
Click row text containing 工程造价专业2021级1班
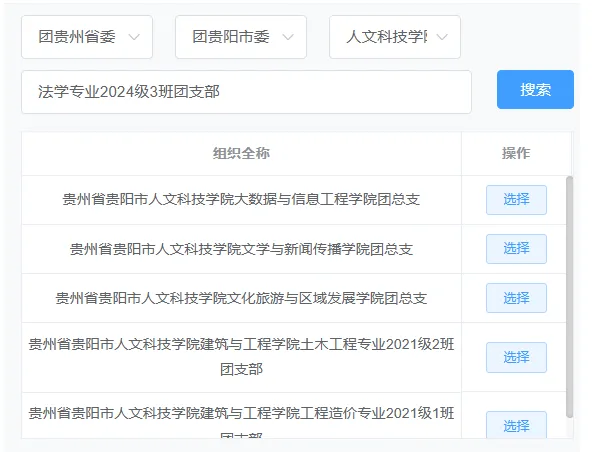pos(241,422)
